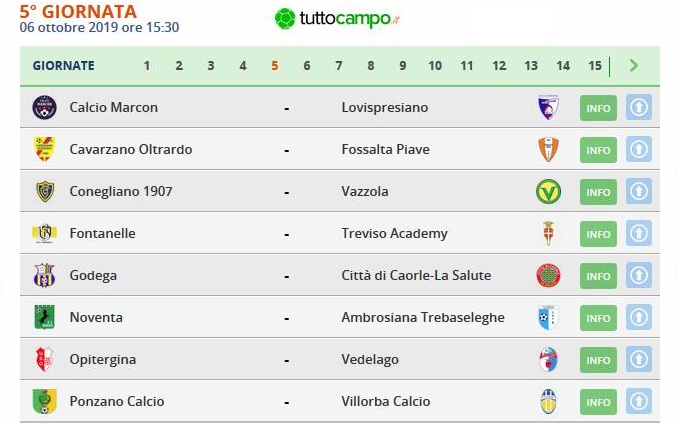Click the tuttocampo.it logo

coord(337,19)
